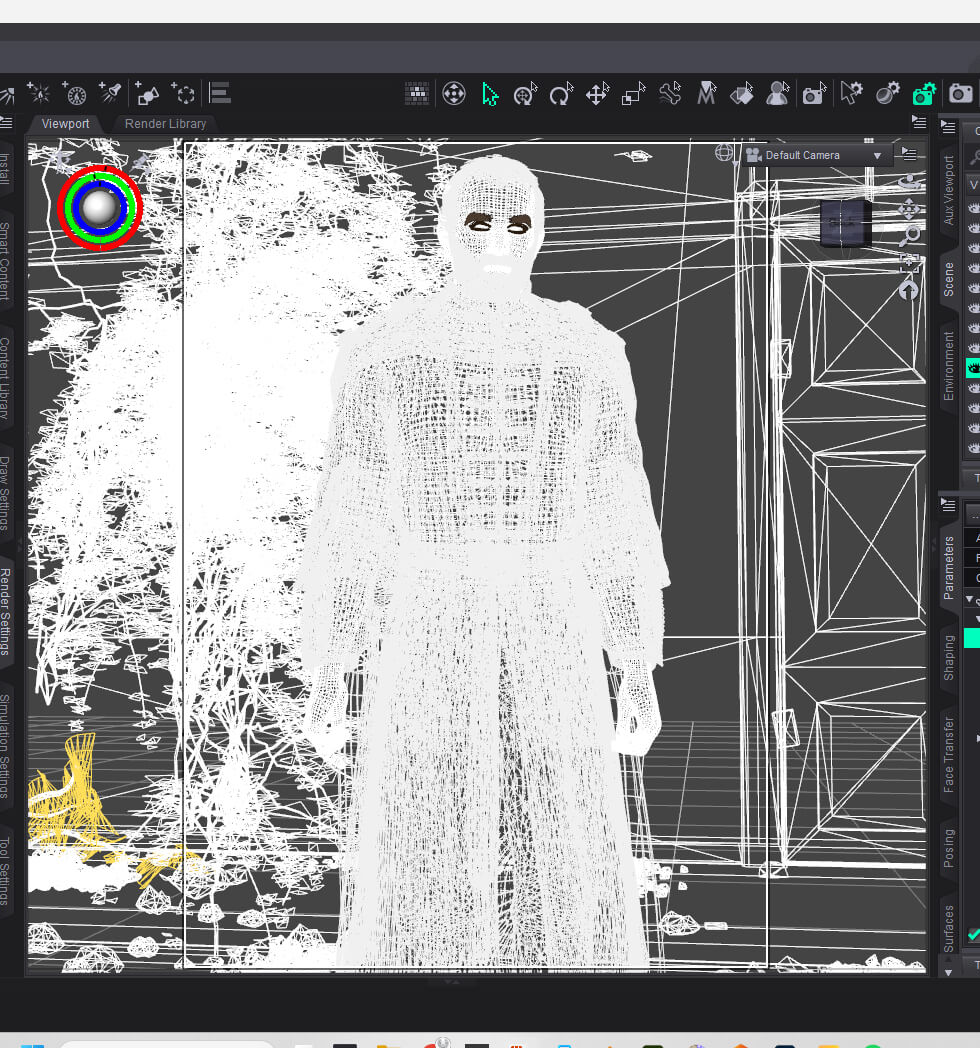Open the Align tool in toolbar
Screen dimensions: 980x1048
point(220,93)
